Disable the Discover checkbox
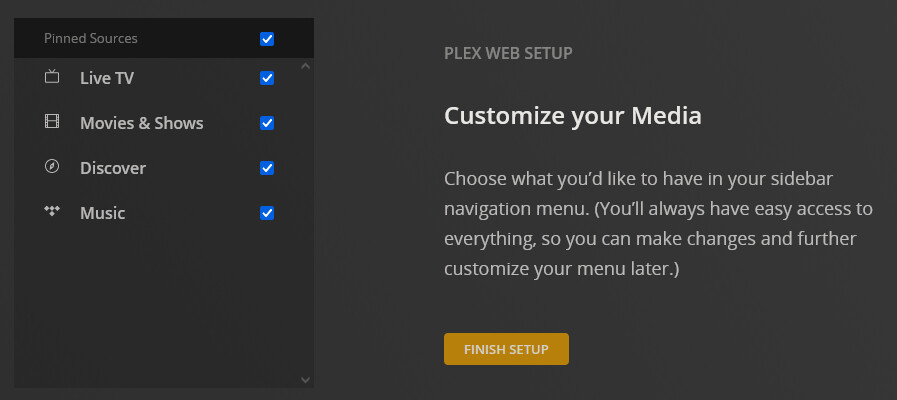This screenshot has height=400, width=897. click(x=267, y=168)
